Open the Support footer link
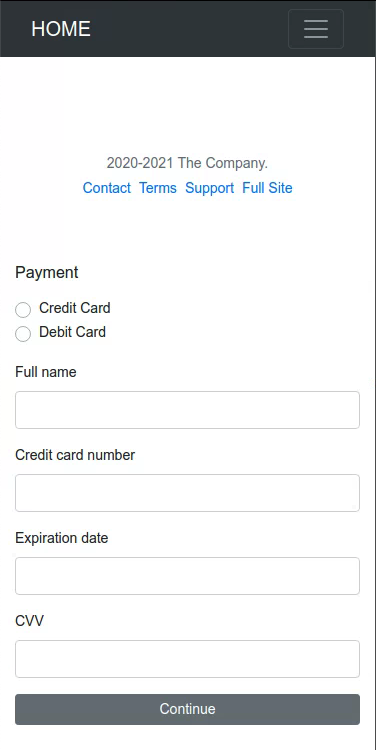 point(210,188)
